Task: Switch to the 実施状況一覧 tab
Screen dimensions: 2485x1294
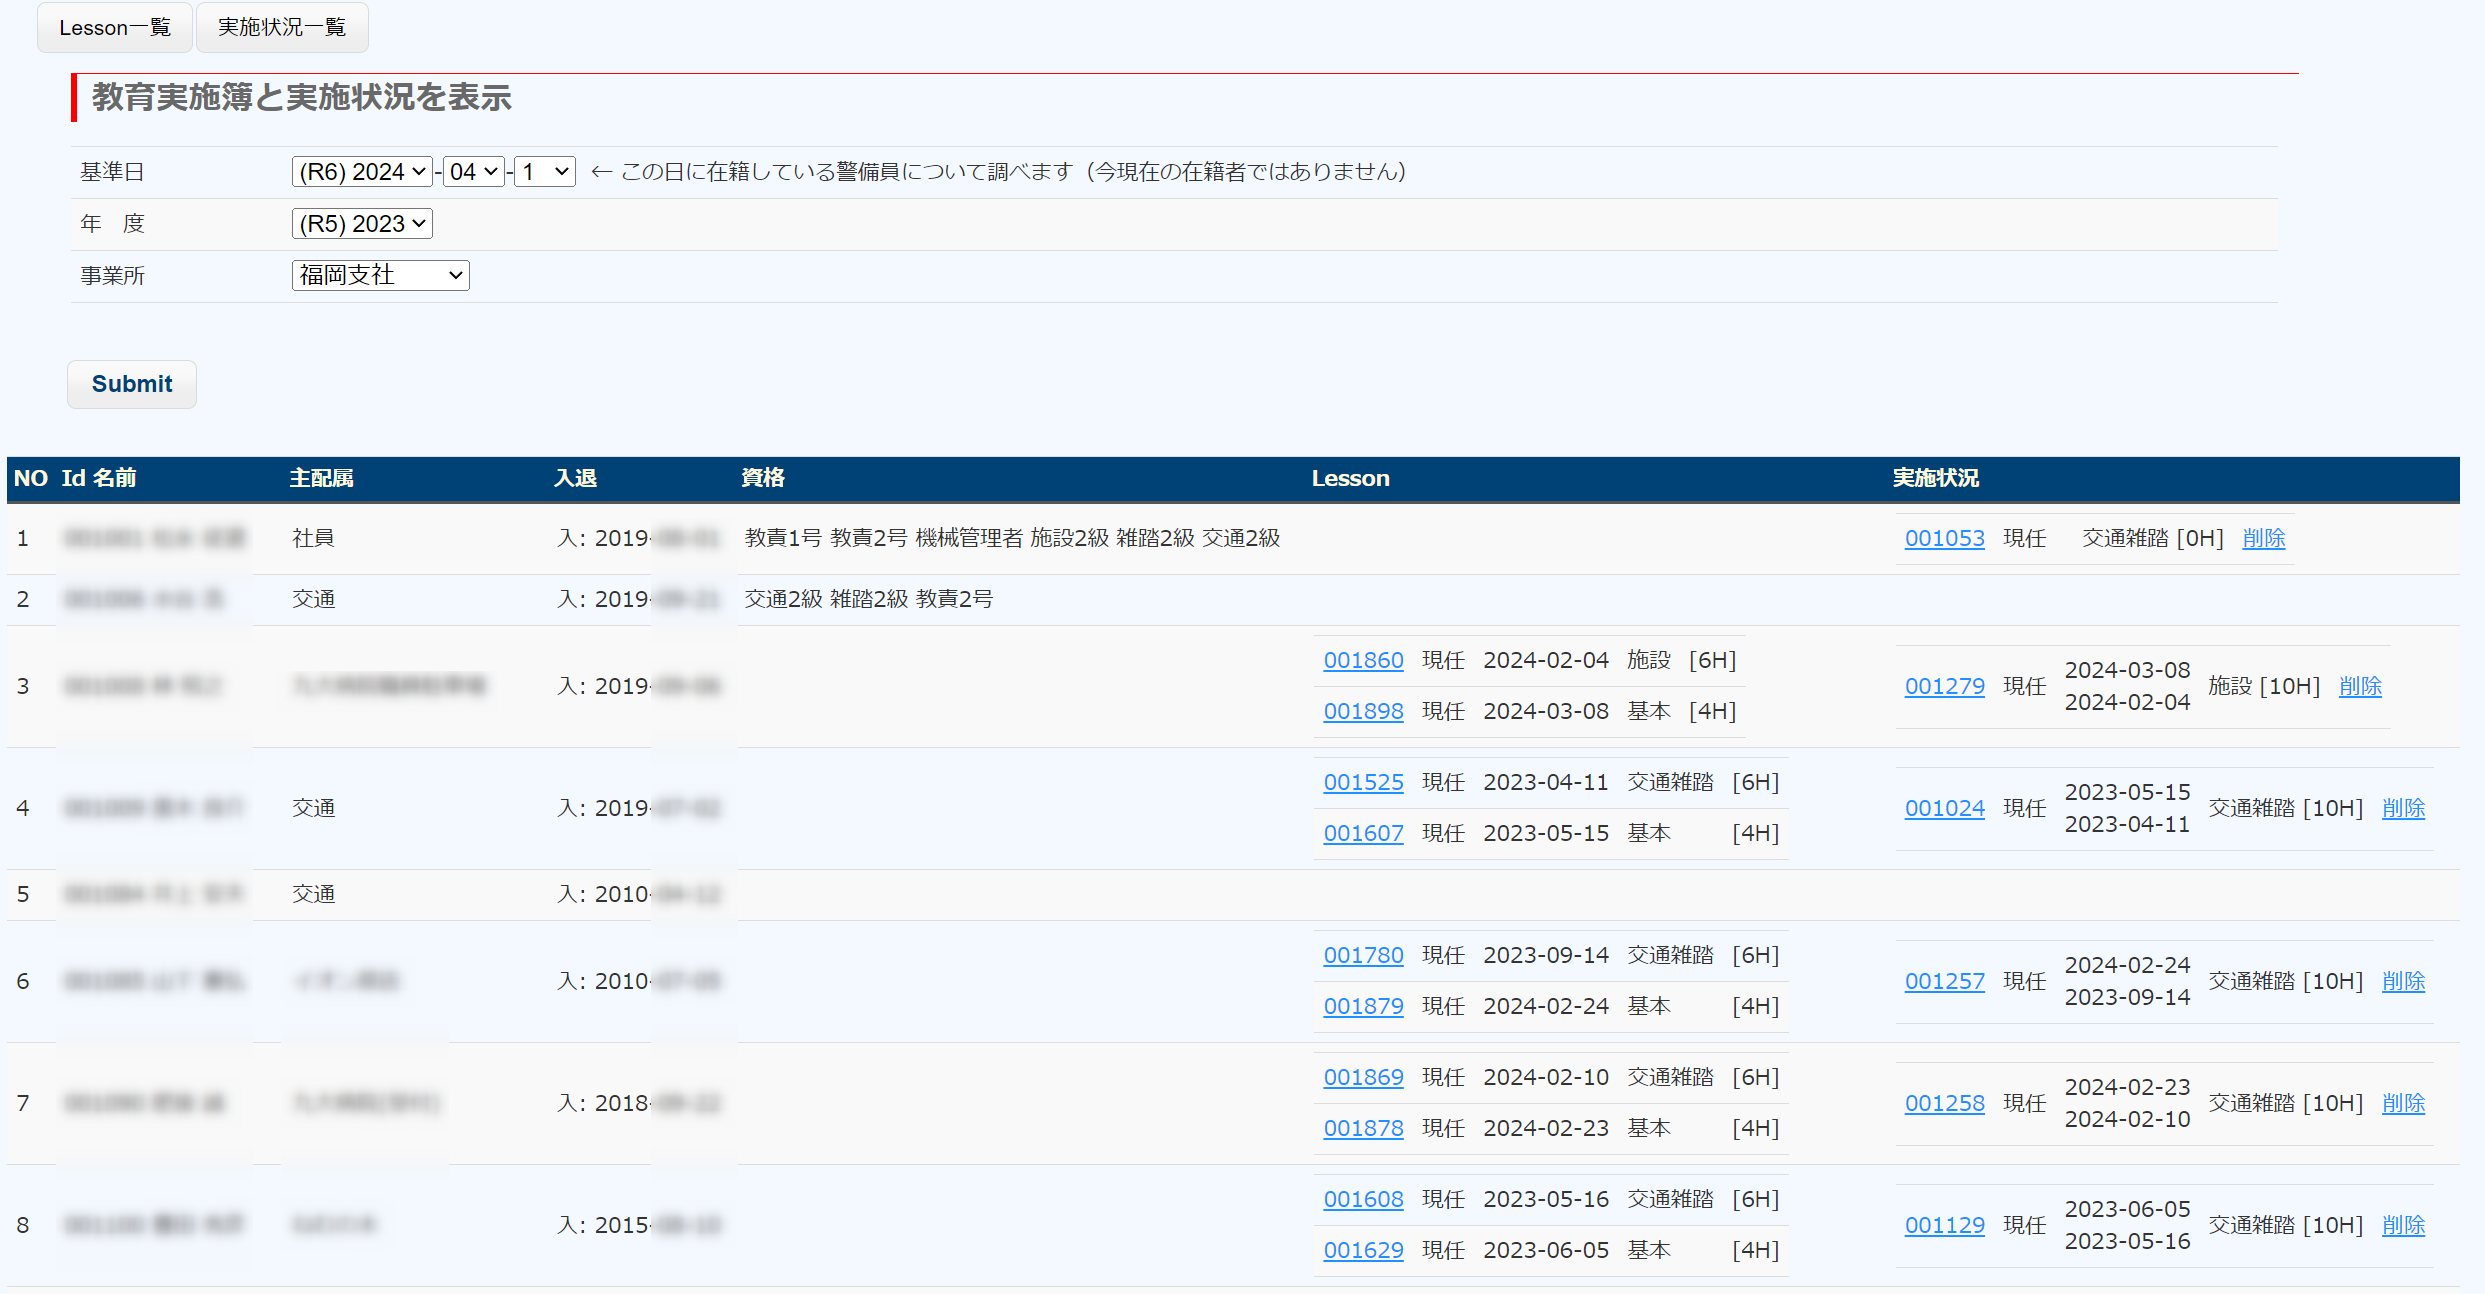Action: 282,28
